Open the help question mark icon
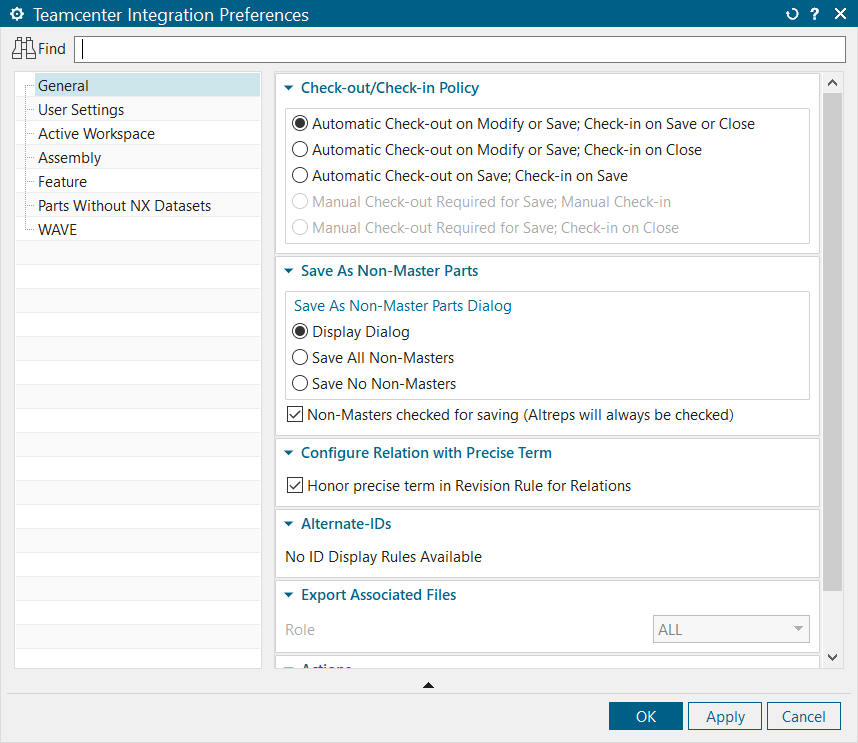 click(815, 14)
